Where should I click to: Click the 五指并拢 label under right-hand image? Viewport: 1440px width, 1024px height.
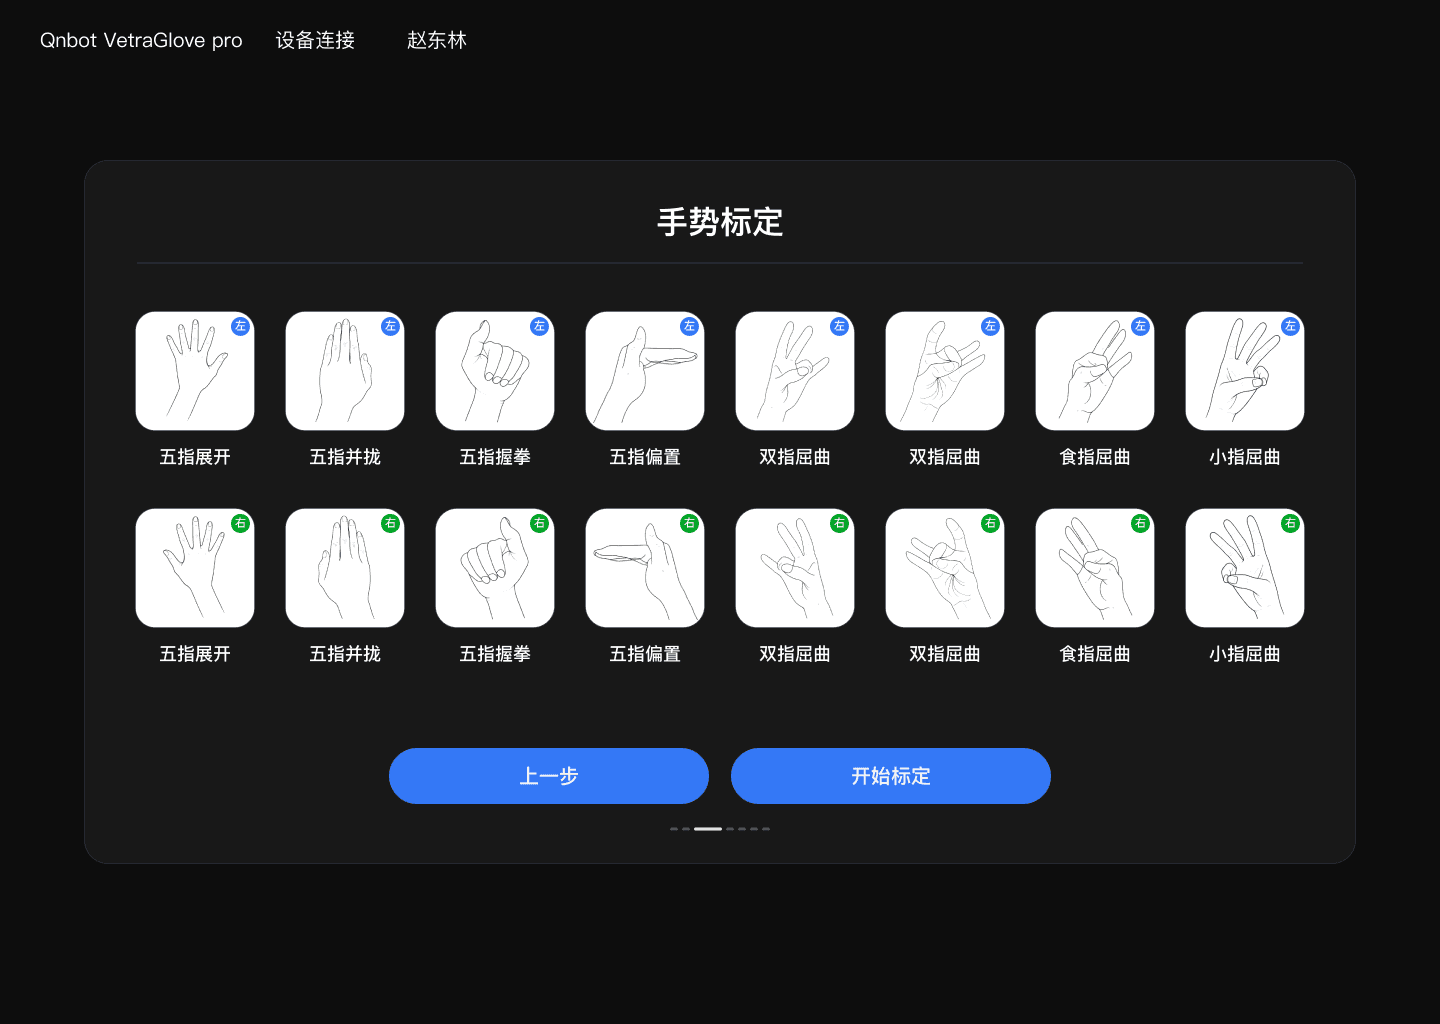click(345, 654)
